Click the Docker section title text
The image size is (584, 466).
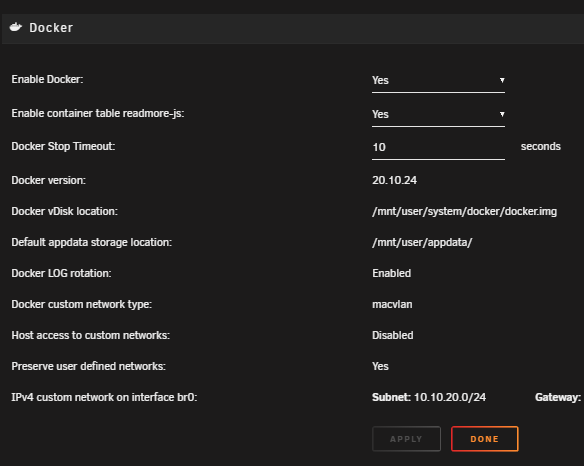(51, 28)
